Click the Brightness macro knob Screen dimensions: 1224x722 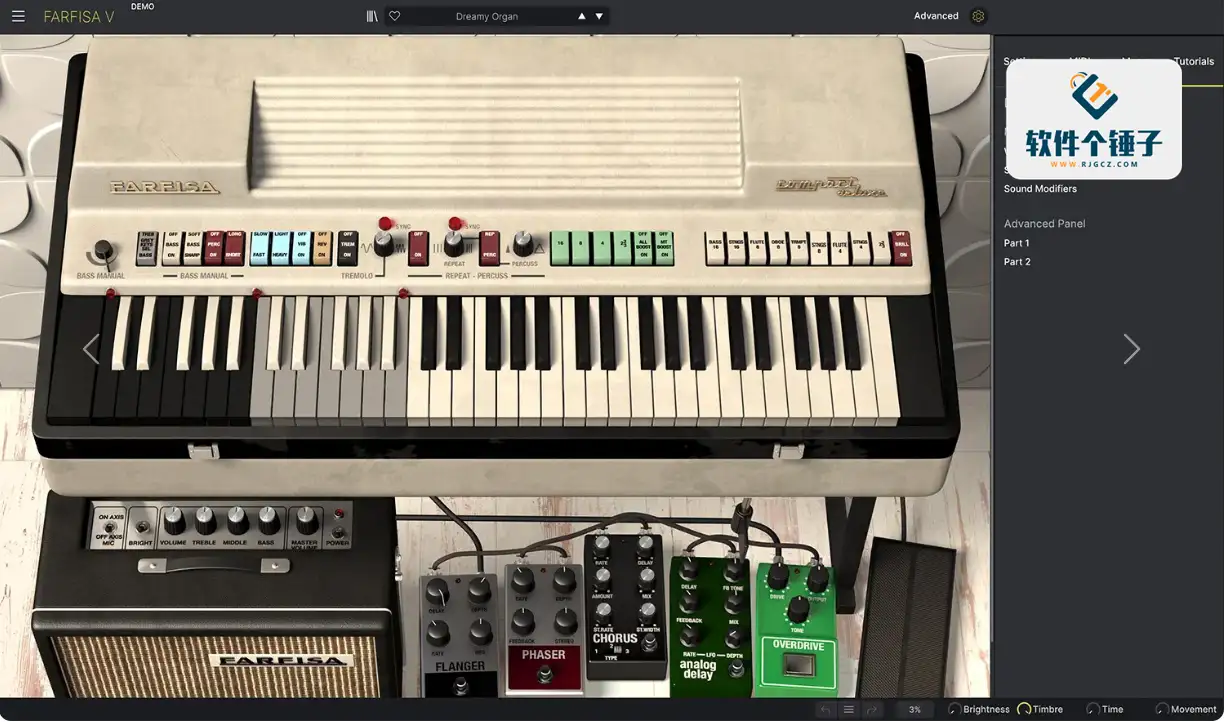[955, 710]
